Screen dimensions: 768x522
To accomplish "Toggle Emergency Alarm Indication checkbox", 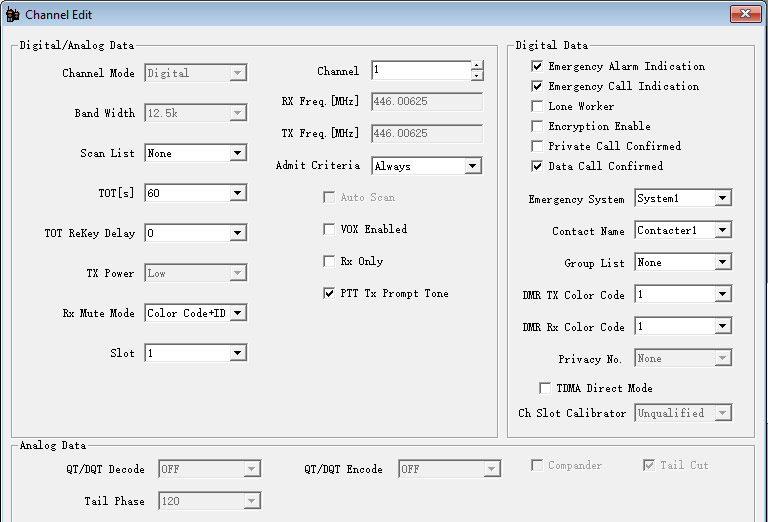I will click(x=537, y=67).
